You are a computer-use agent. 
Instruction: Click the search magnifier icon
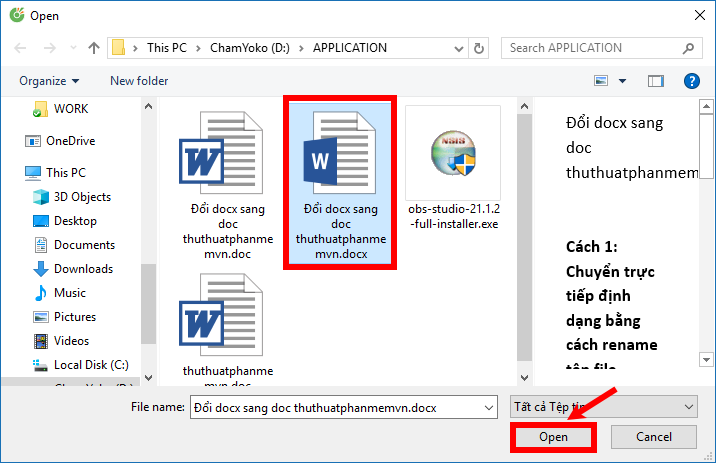pos(688,48)
